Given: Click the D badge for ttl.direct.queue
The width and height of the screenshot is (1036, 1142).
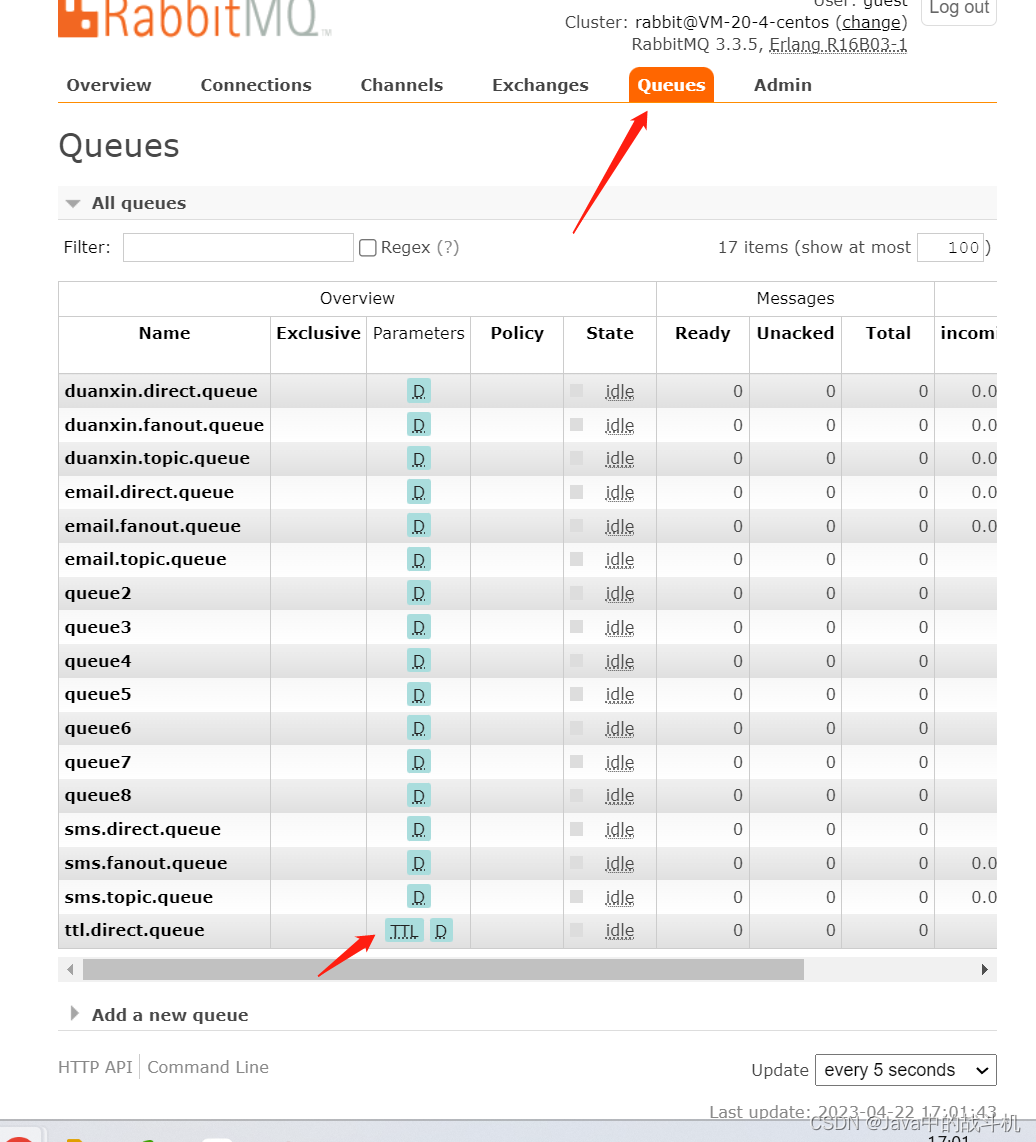Looking at the screenshot, I should 441,931.
